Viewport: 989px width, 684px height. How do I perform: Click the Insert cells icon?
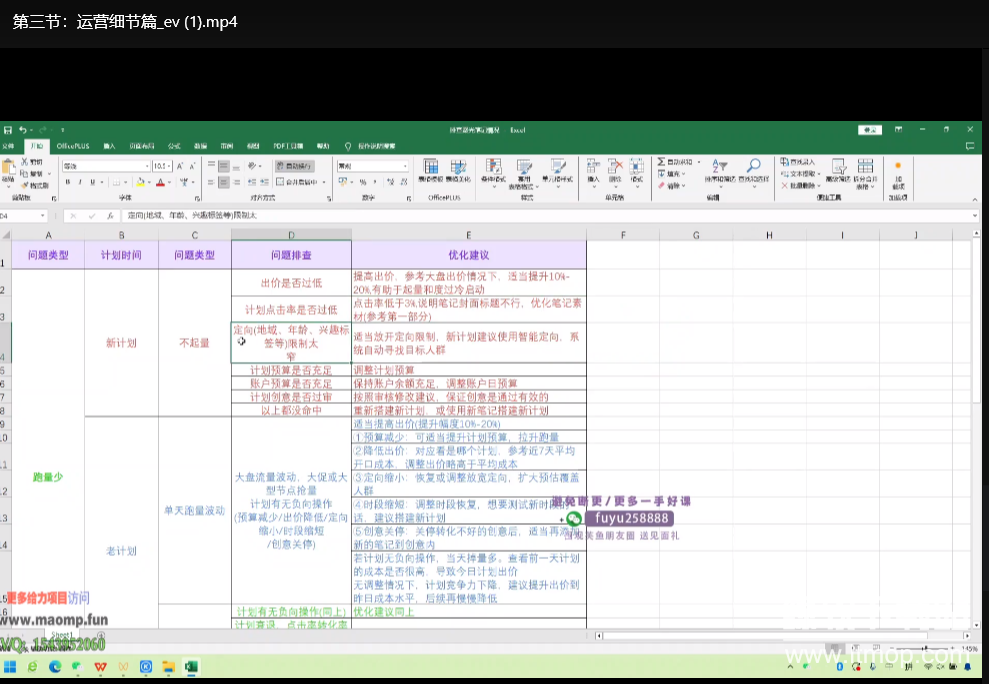(593, 166)
